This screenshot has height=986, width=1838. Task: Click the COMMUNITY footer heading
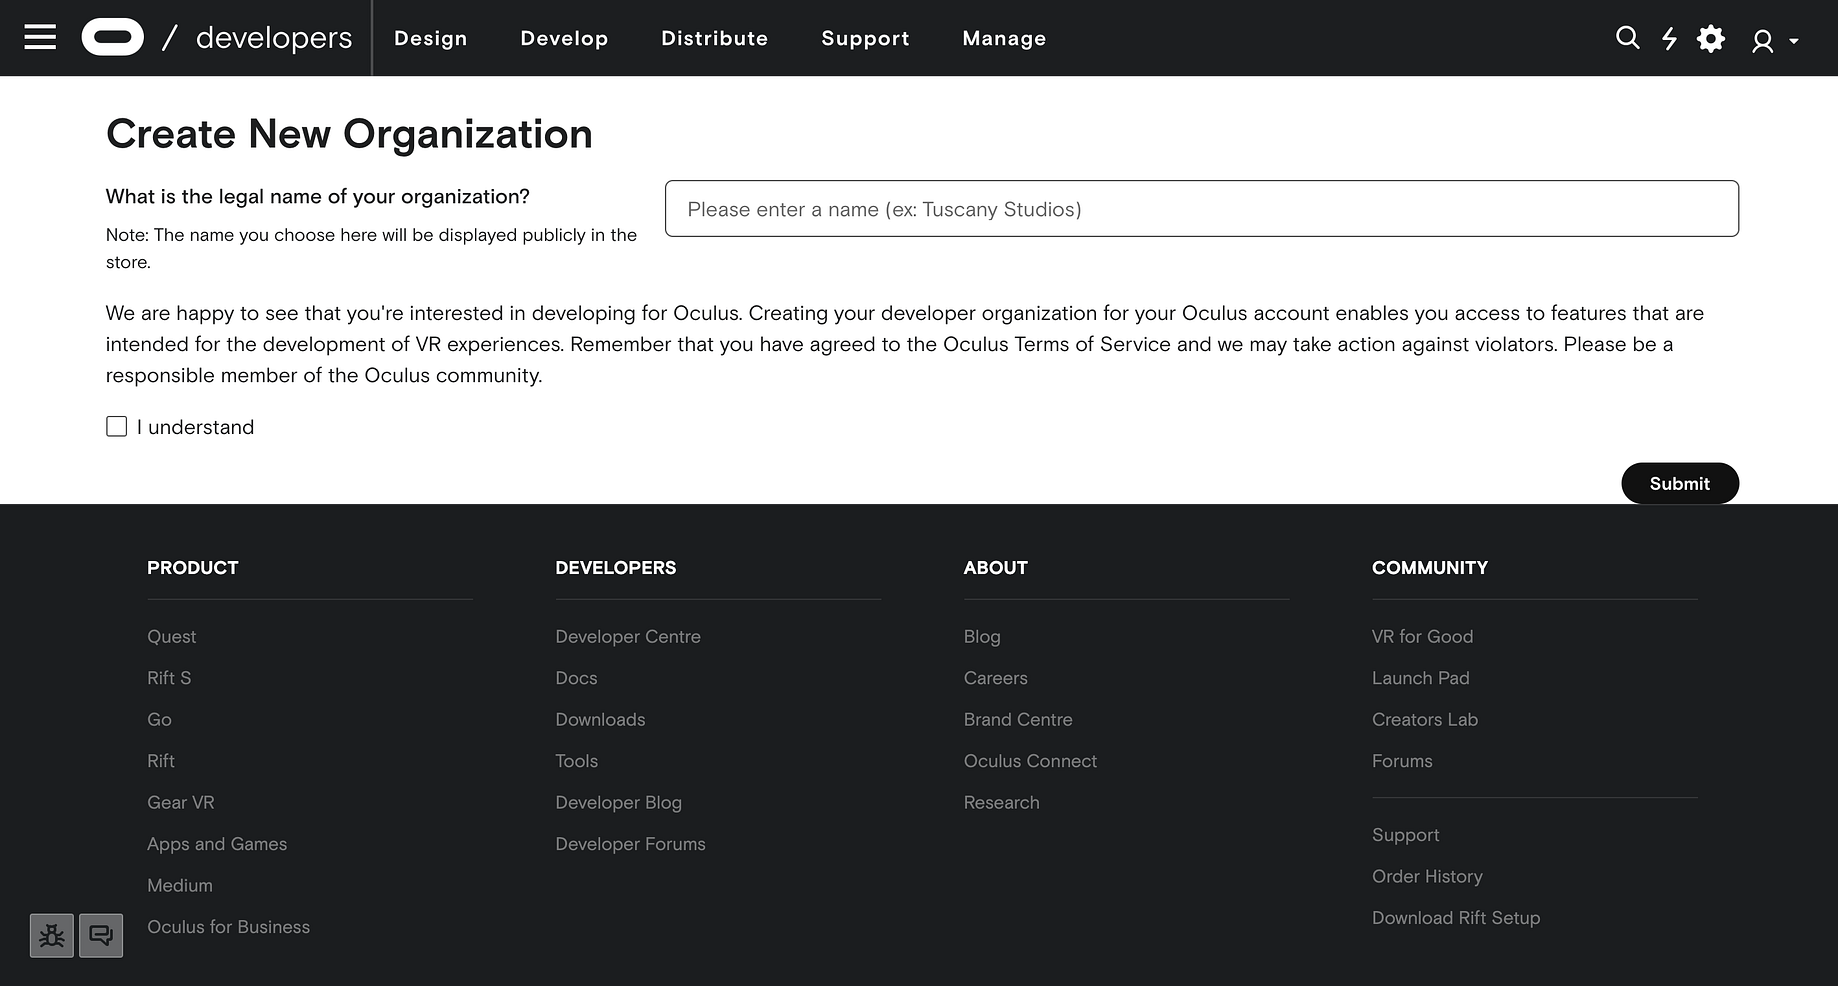(1430, 567)
